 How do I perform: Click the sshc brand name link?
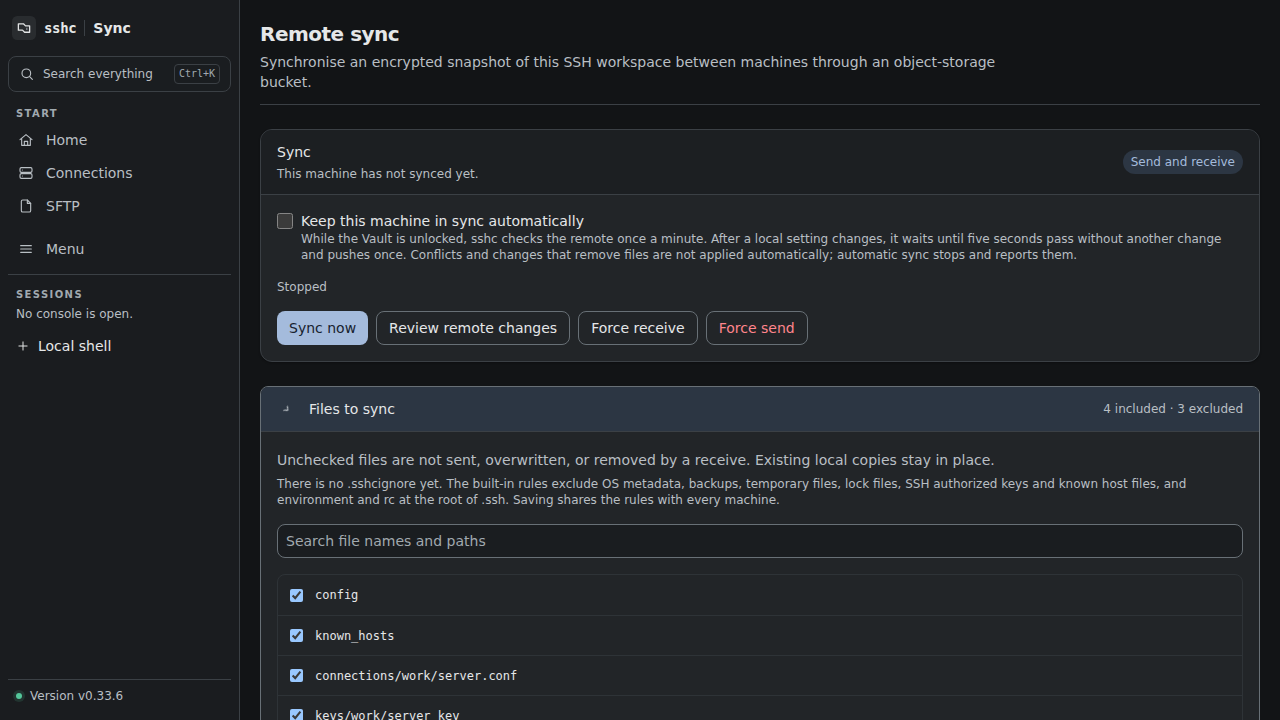(x=60, y=28)
